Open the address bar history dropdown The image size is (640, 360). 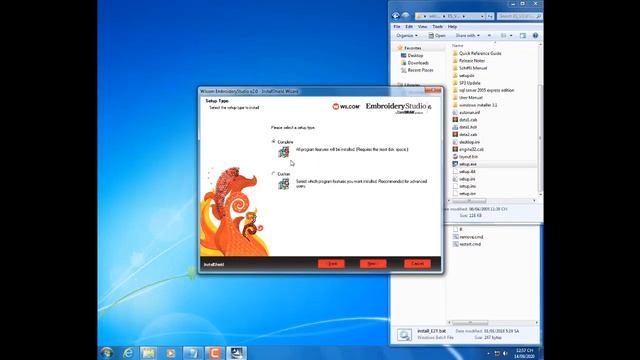click(x=482, y=16)
